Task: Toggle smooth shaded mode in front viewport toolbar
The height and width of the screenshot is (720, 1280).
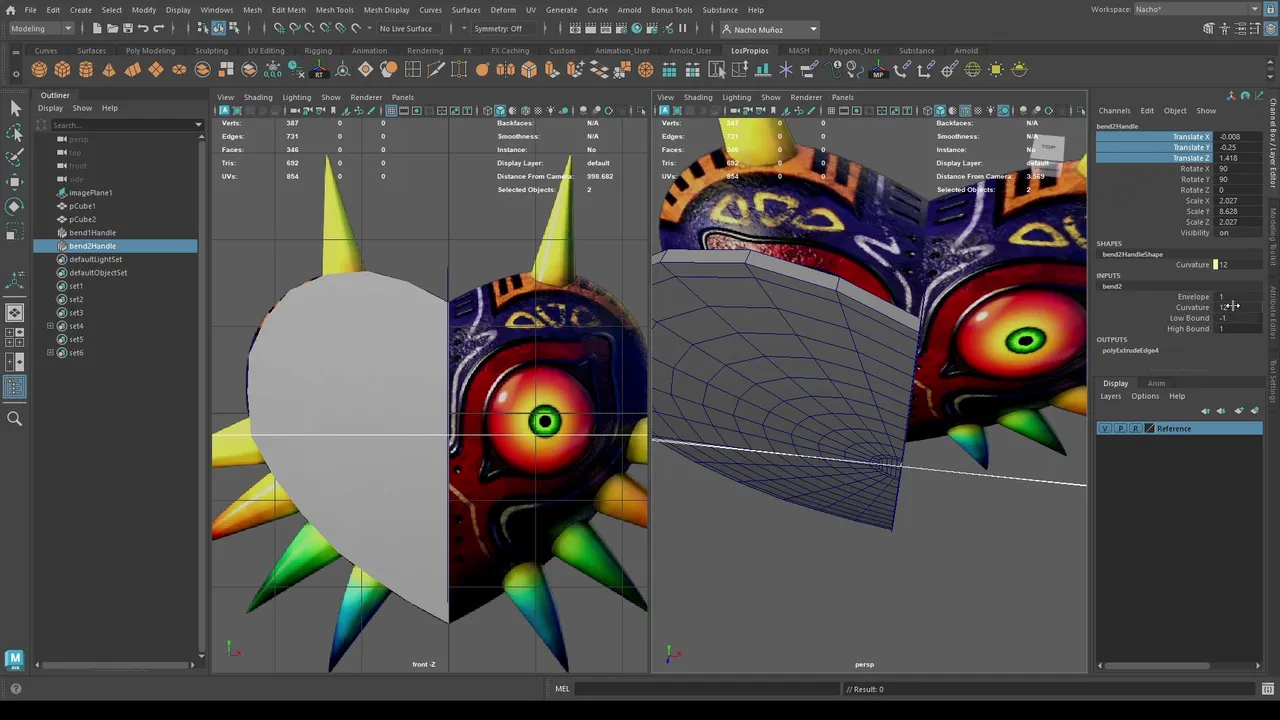Action: 499,110
